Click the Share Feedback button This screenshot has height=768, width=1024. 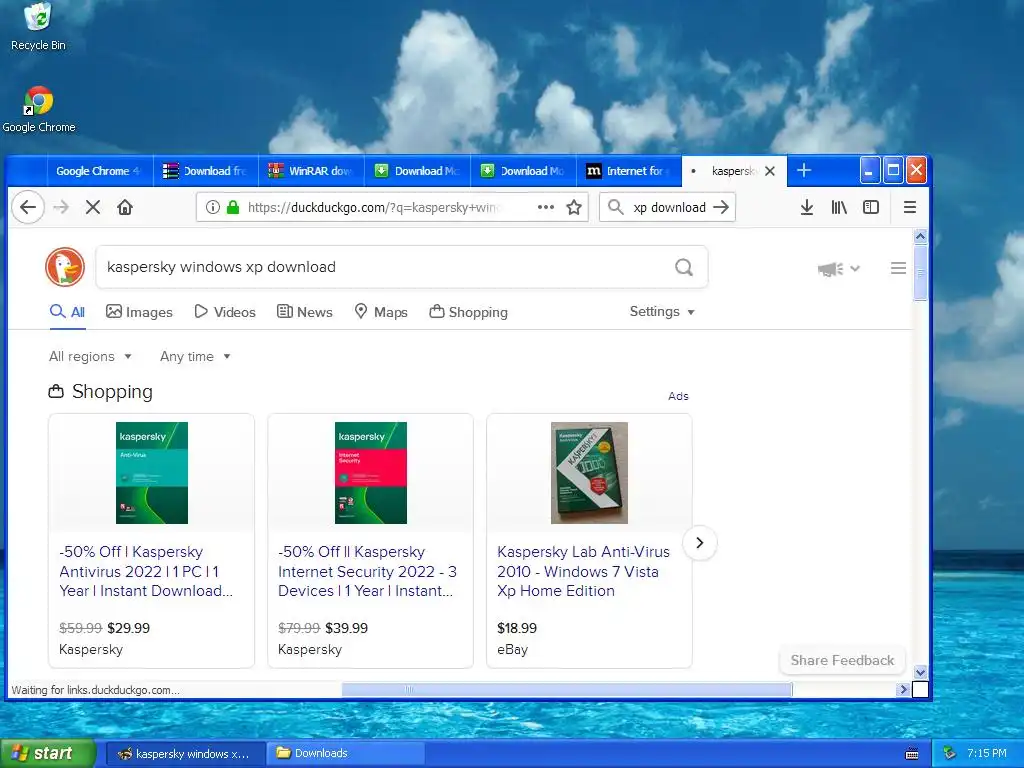842,660
